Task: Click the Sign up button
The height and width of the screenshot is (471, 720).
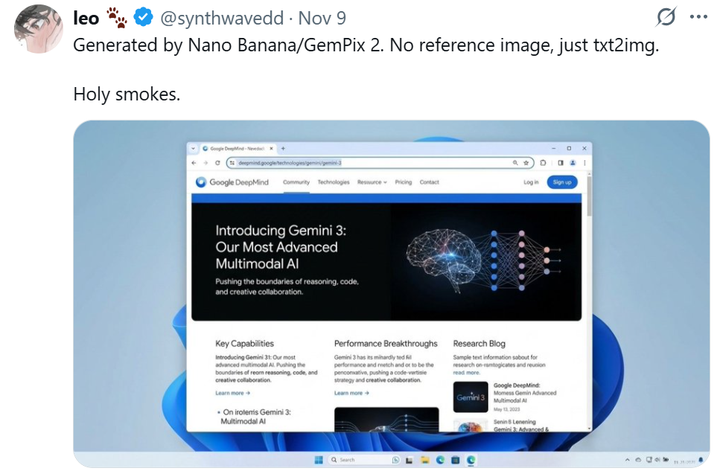Action: [x=562, y=182]
